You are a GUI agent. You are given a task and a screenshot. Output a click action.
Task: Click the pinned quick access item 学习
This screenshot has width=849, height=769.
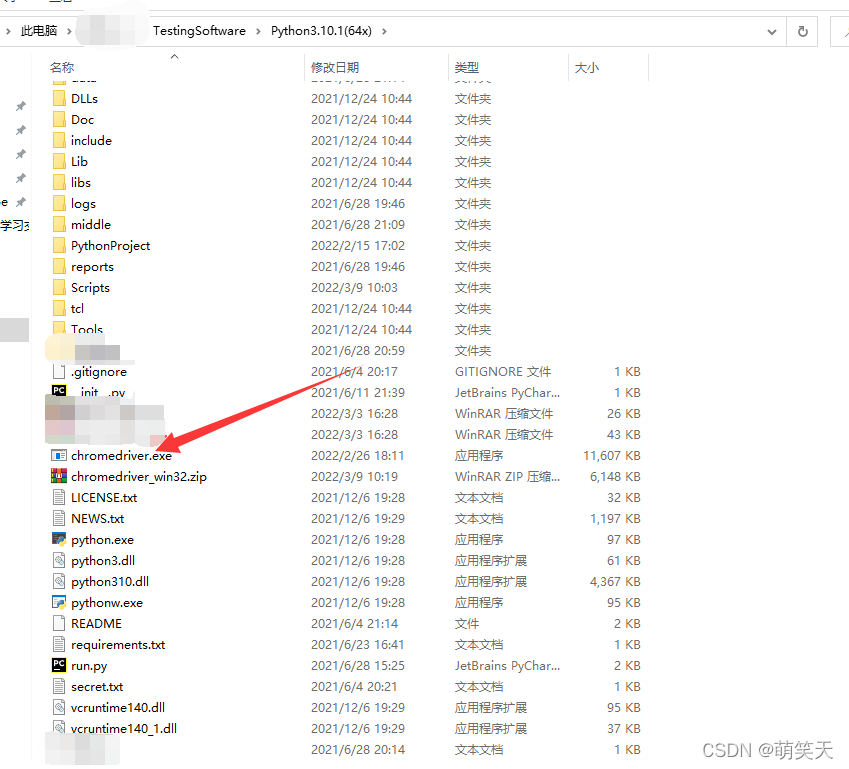(15, 225)
